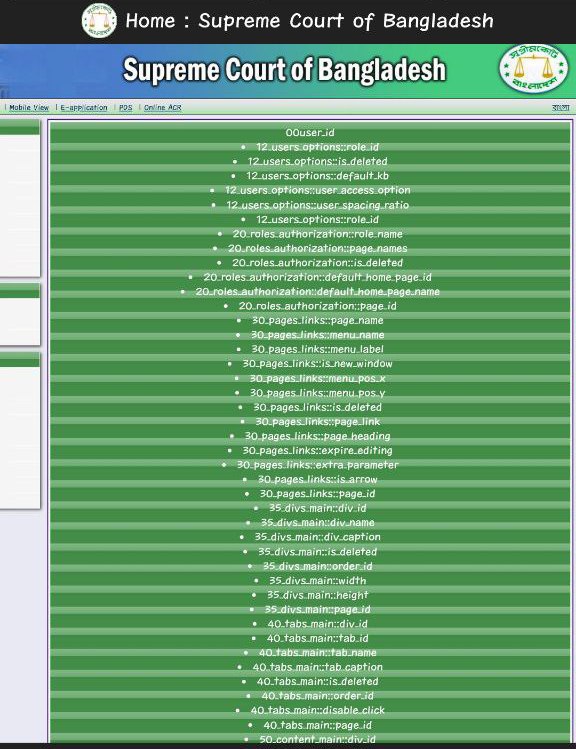Click the Supreme Court of Bangladesh banner title

pos(285,70)
